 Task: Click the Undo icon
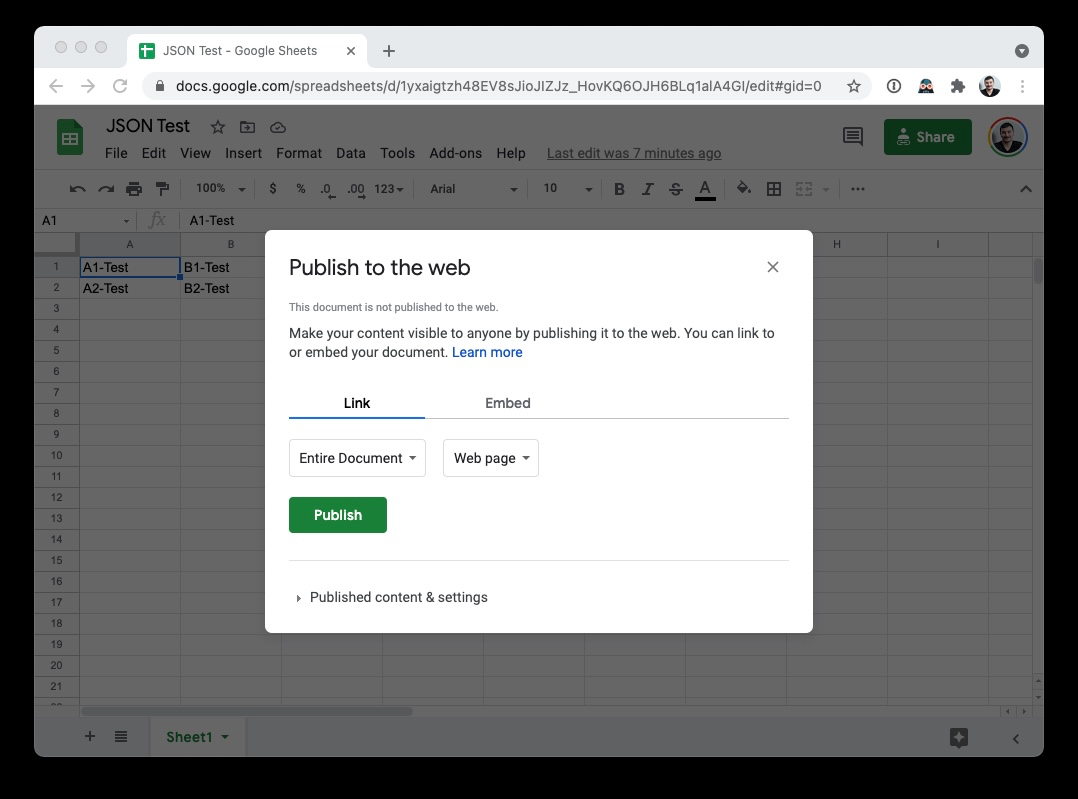[77, 188]
